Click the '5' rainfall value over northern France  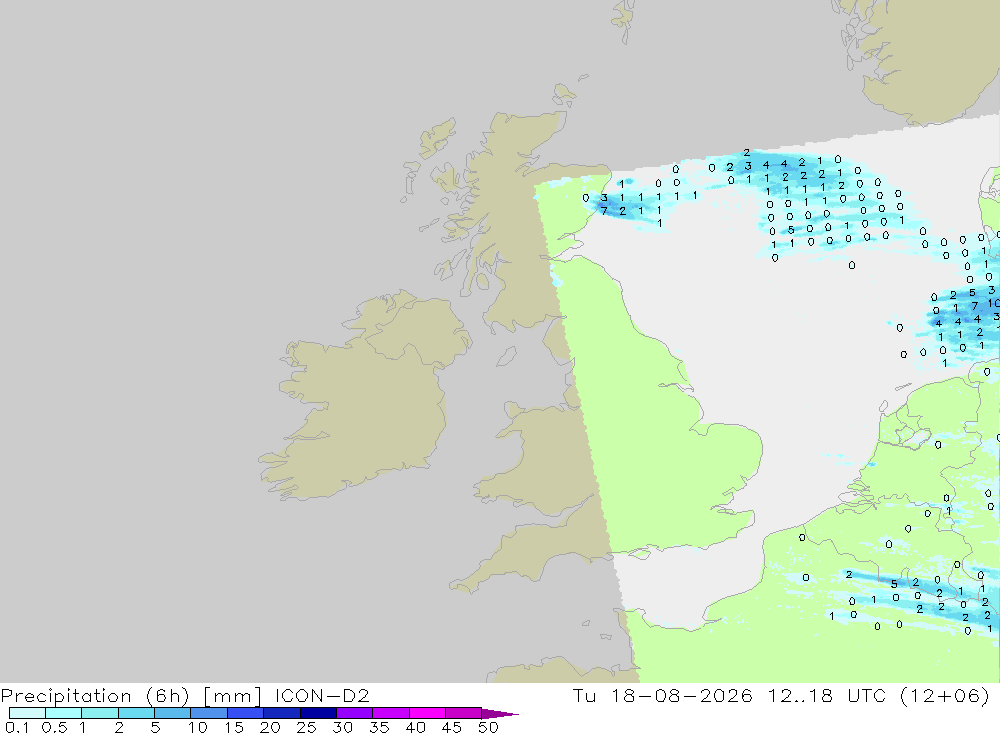[x=894, y=584]
